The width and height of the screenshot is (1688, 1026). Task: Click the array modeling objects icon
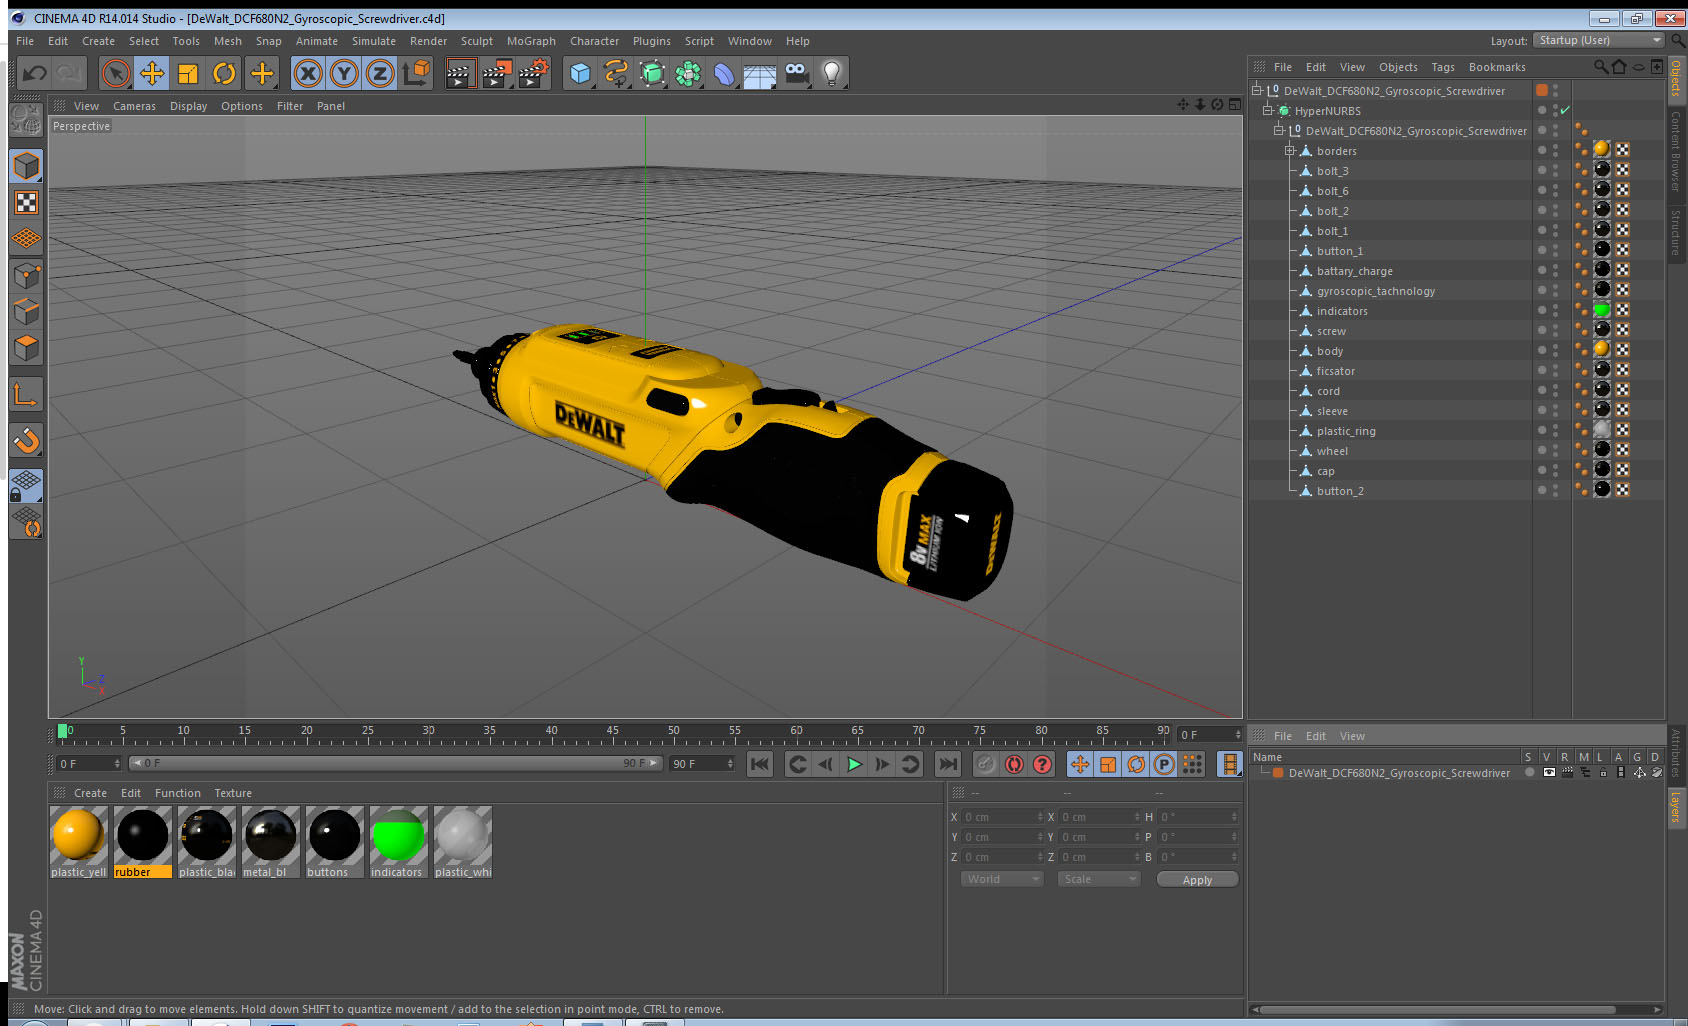[x=688, y=73]
